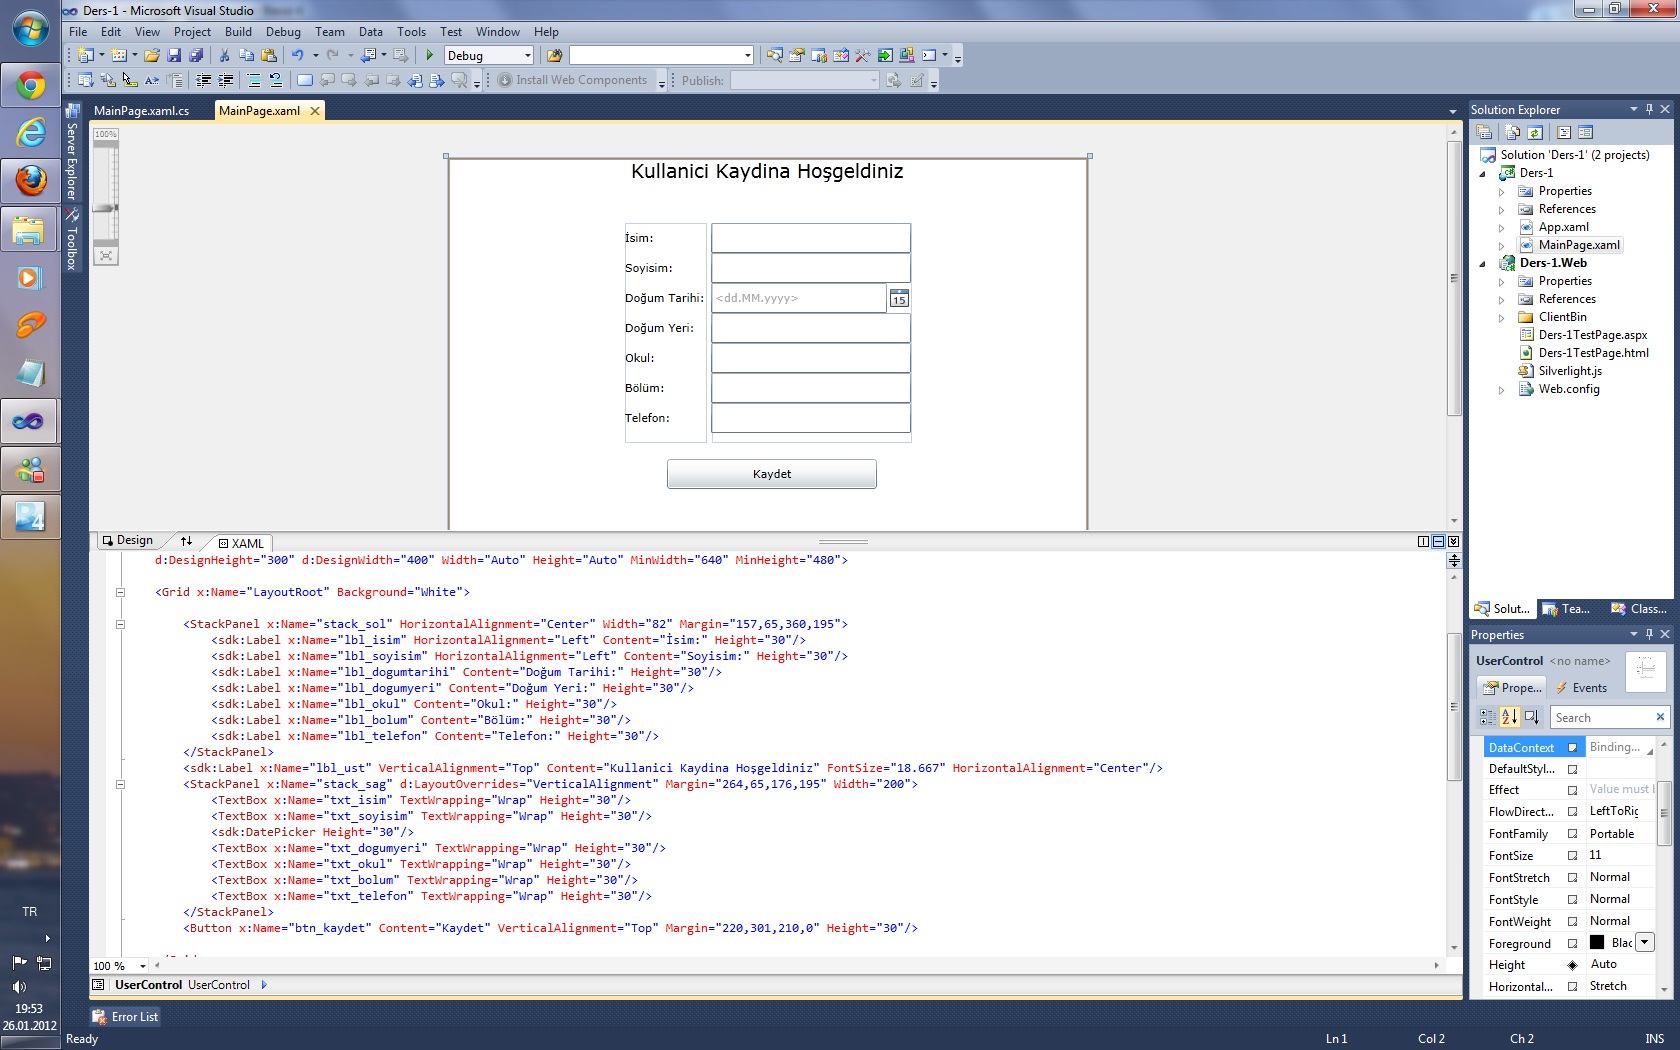Open the Debug configuration dropdown
Screen dimensions: 1680x1050
coord(527,55)
